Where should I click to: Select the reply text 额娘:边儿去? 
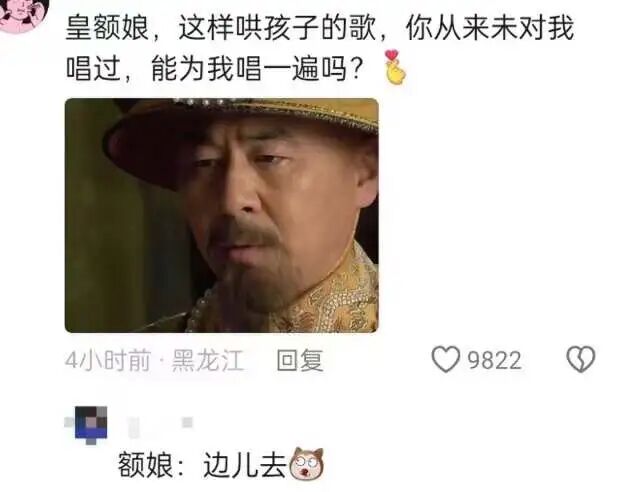coord(202,464)
